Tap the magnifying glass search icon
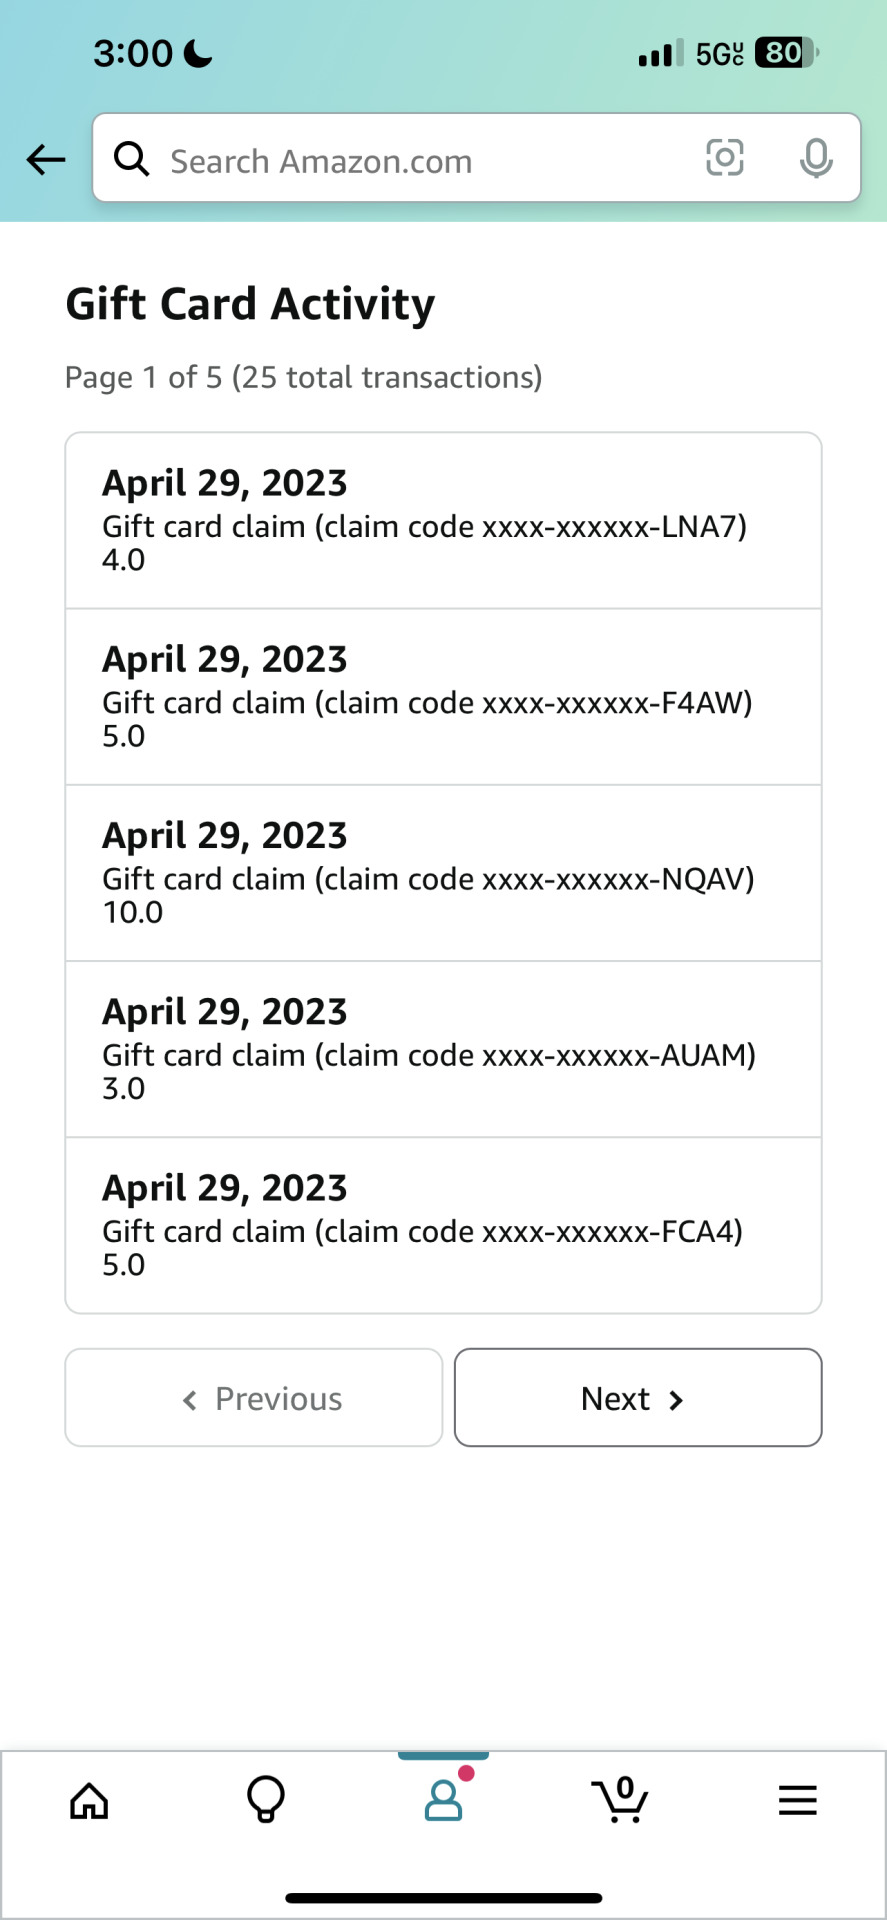The height and width of the screenshot is (1920, 887). tap(131, 159)
